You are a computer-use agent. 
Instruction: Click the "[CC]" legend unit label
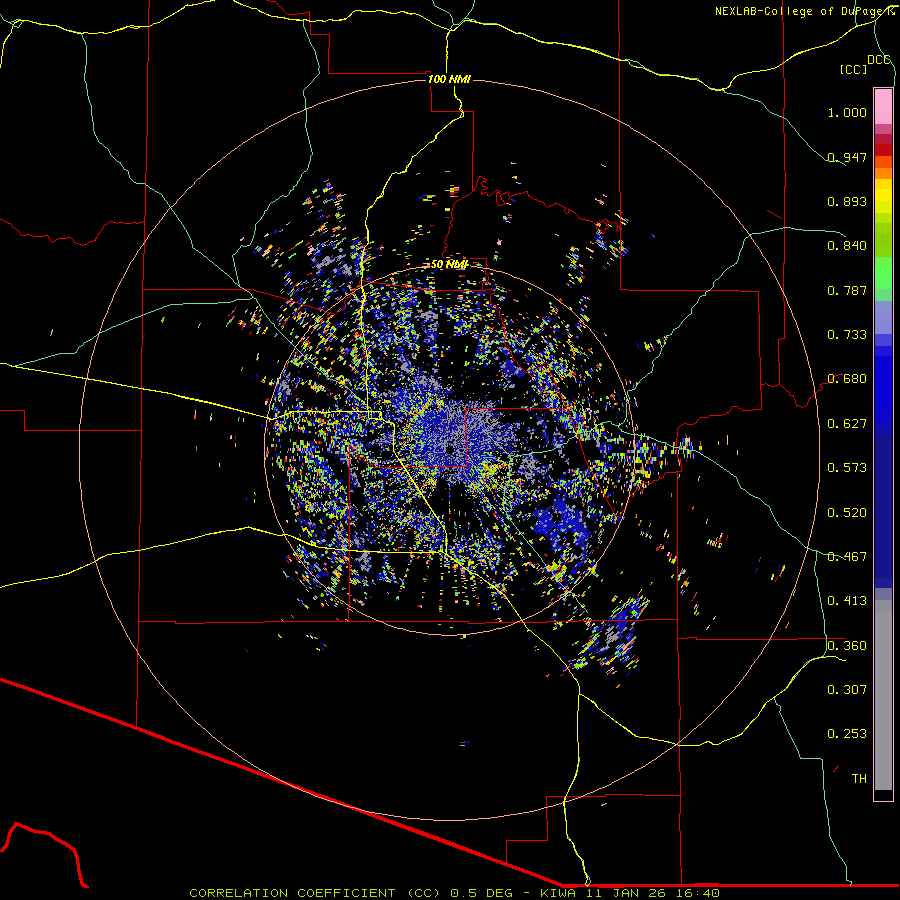pos(854,69)
